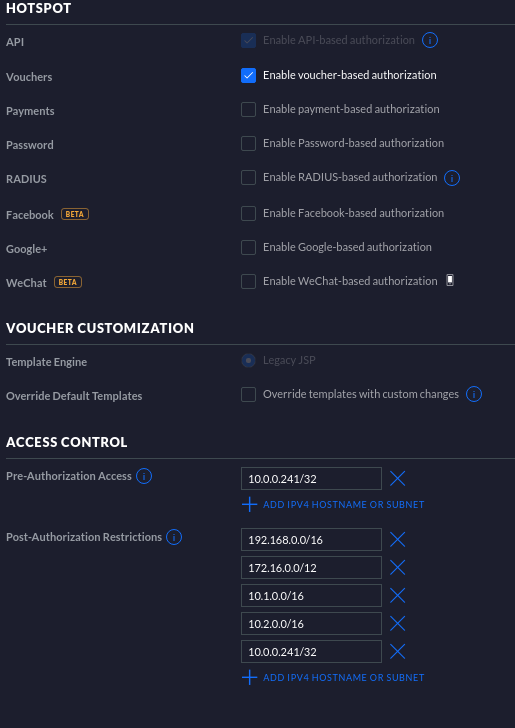Check Override templates with custom changes
The height and width of the screenshot is (728, 515).
click(x=248, y=395)
